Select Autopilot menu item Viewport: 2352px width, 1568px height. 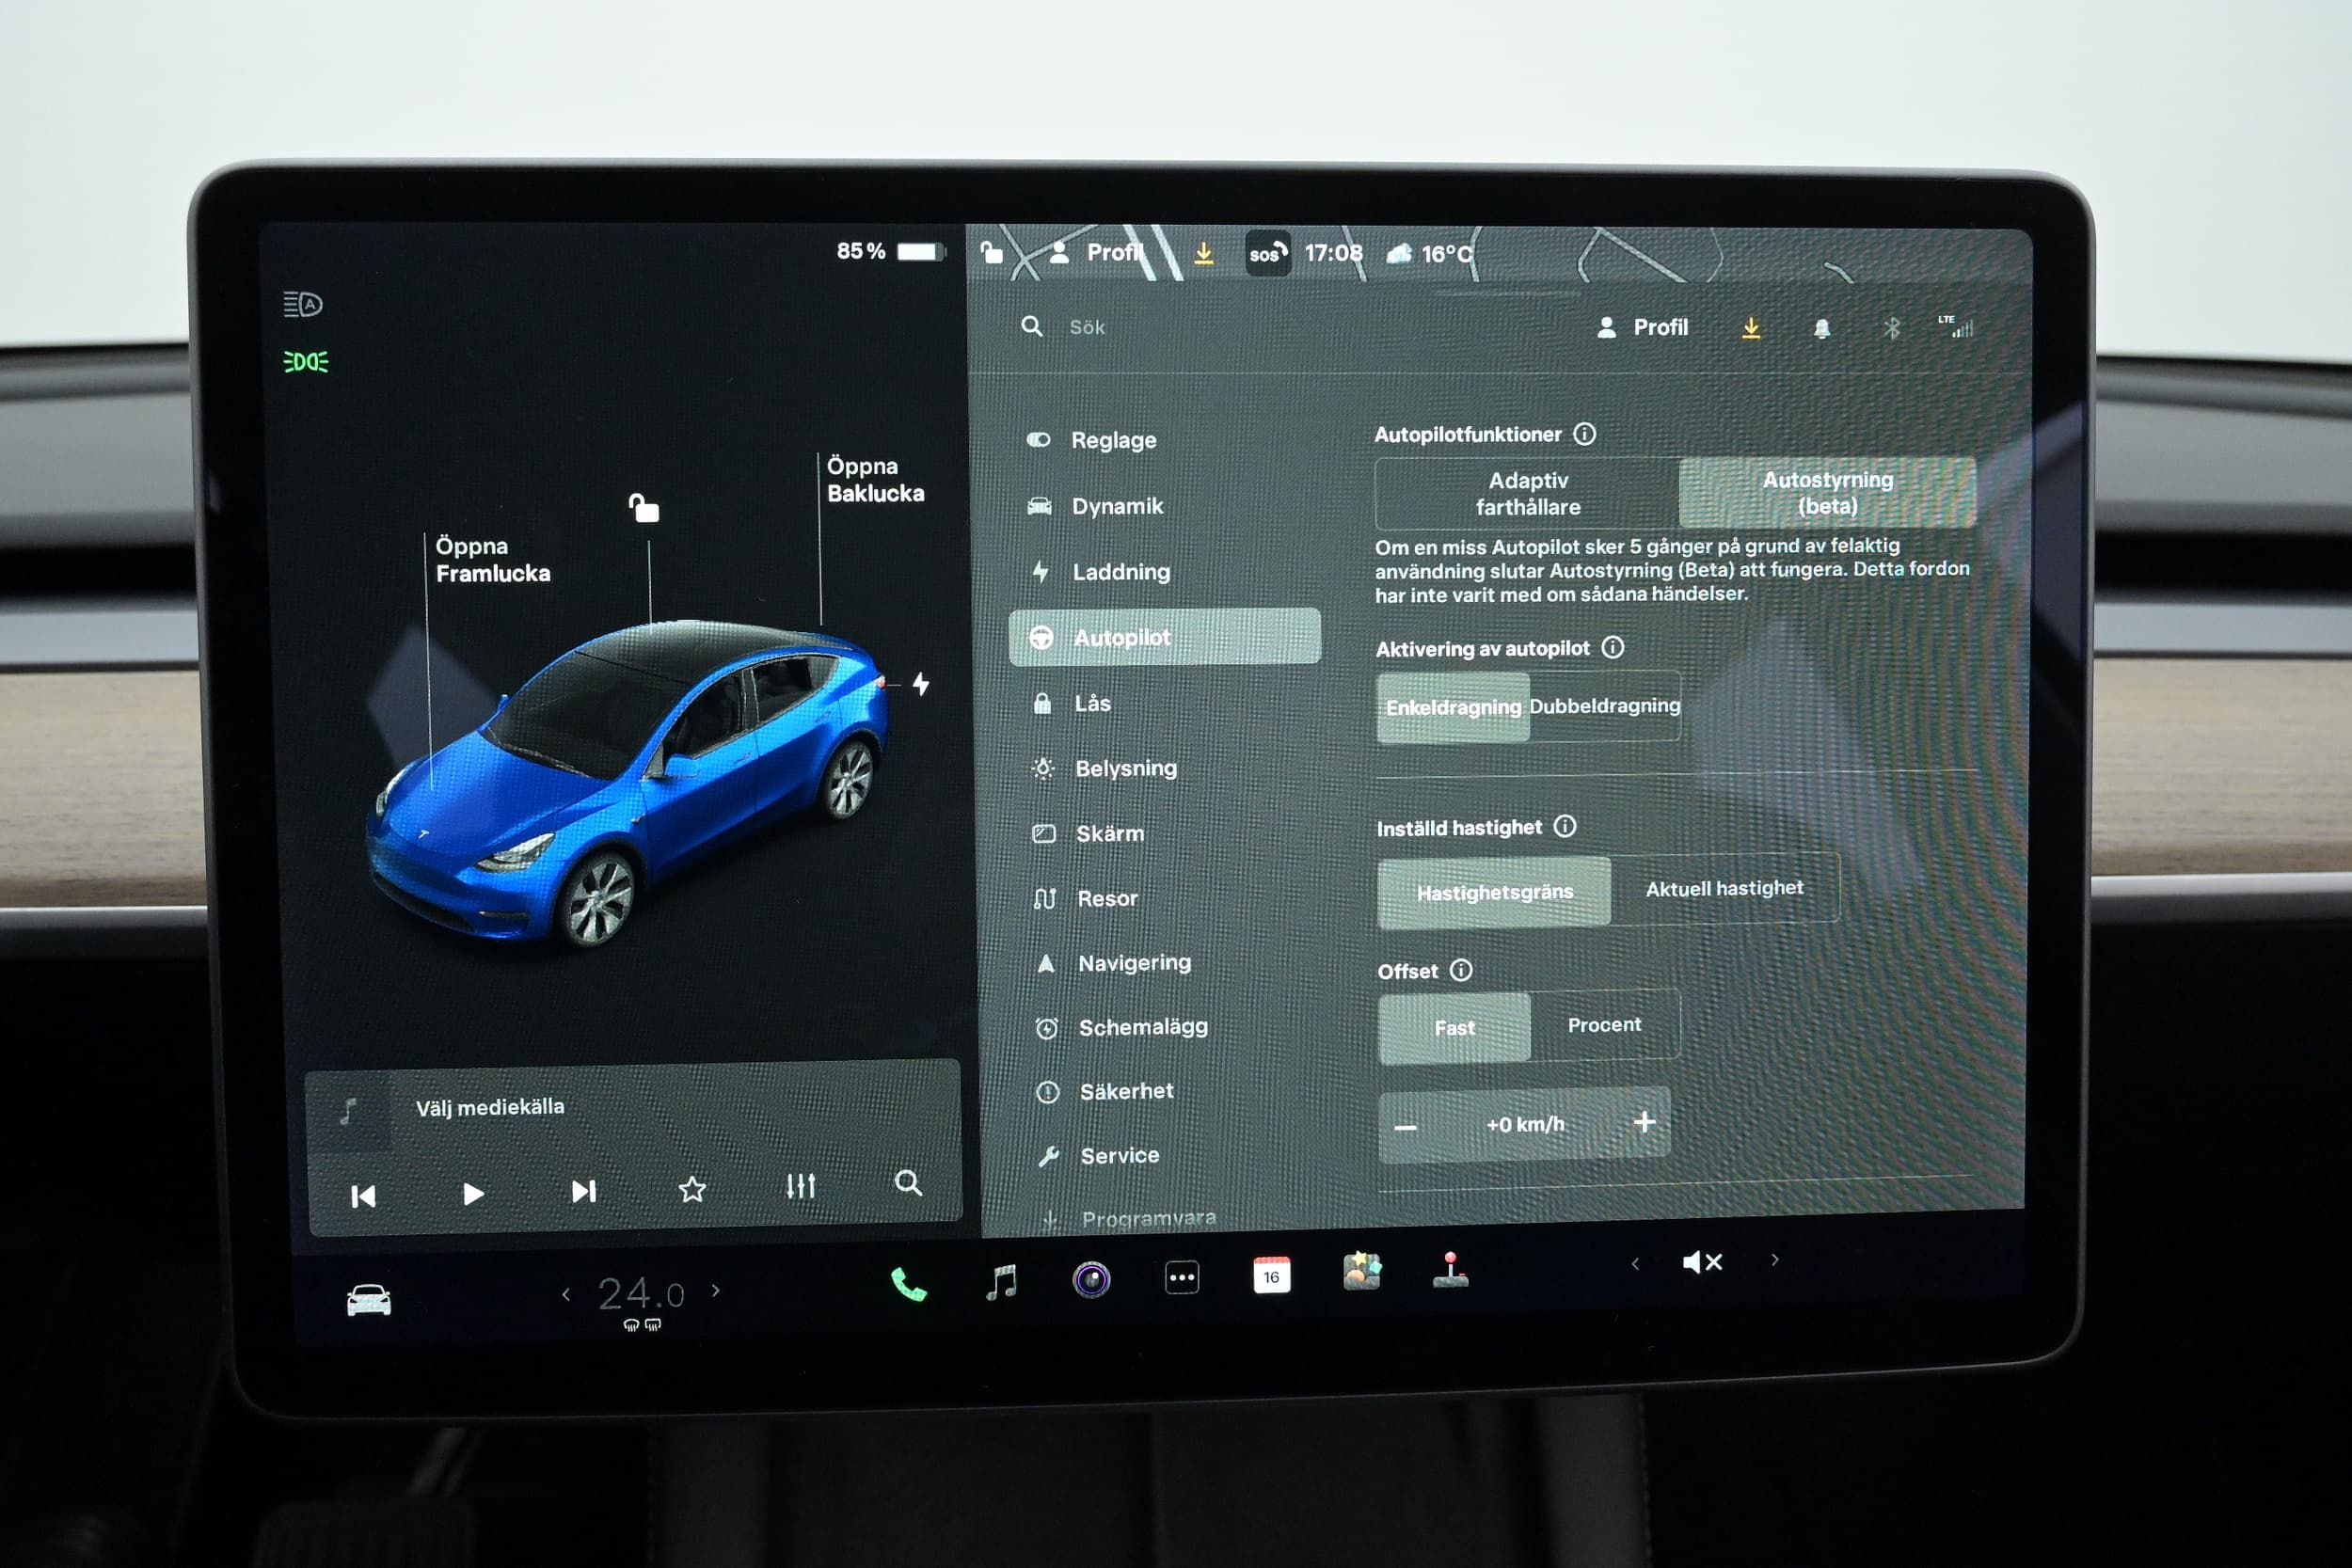pyautogui.click(x=1165, y=637)
